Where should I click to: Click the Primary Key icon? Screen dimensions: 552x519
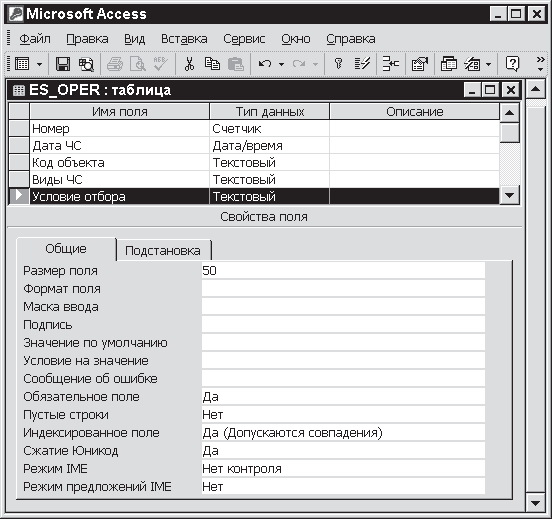click(x=338, y=64)
